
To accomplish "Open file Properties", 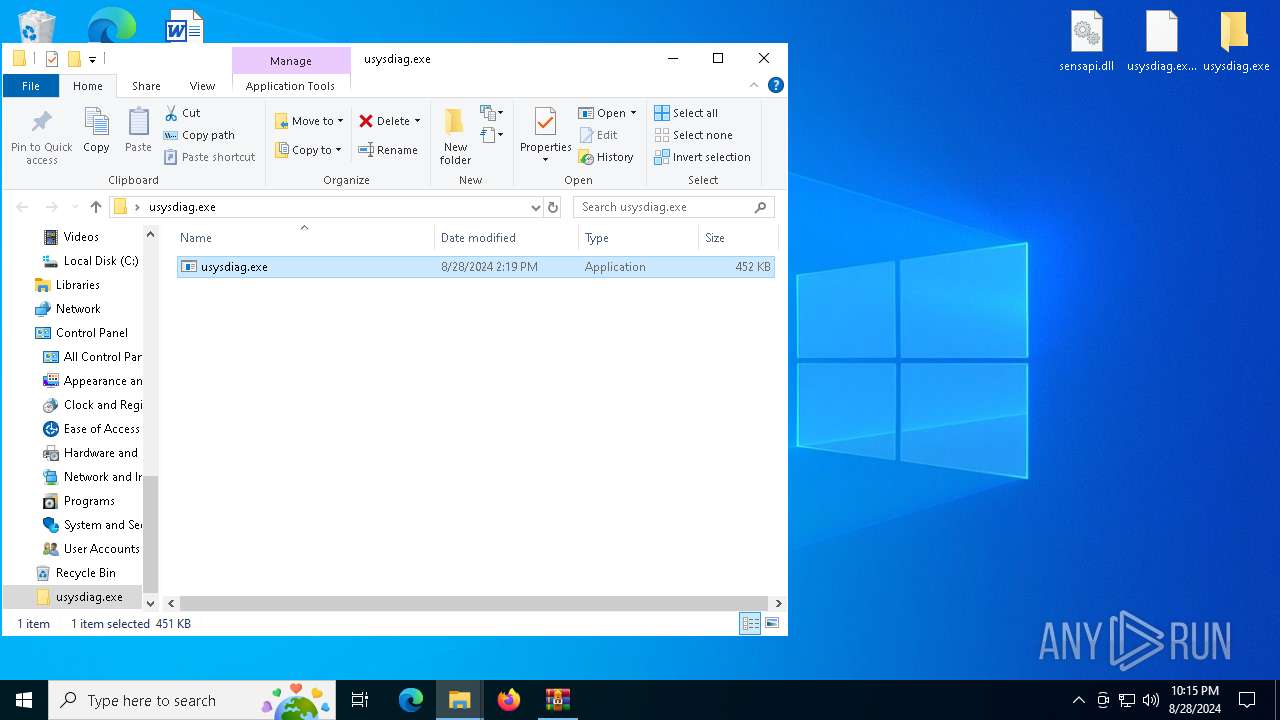I will (545, 134).
